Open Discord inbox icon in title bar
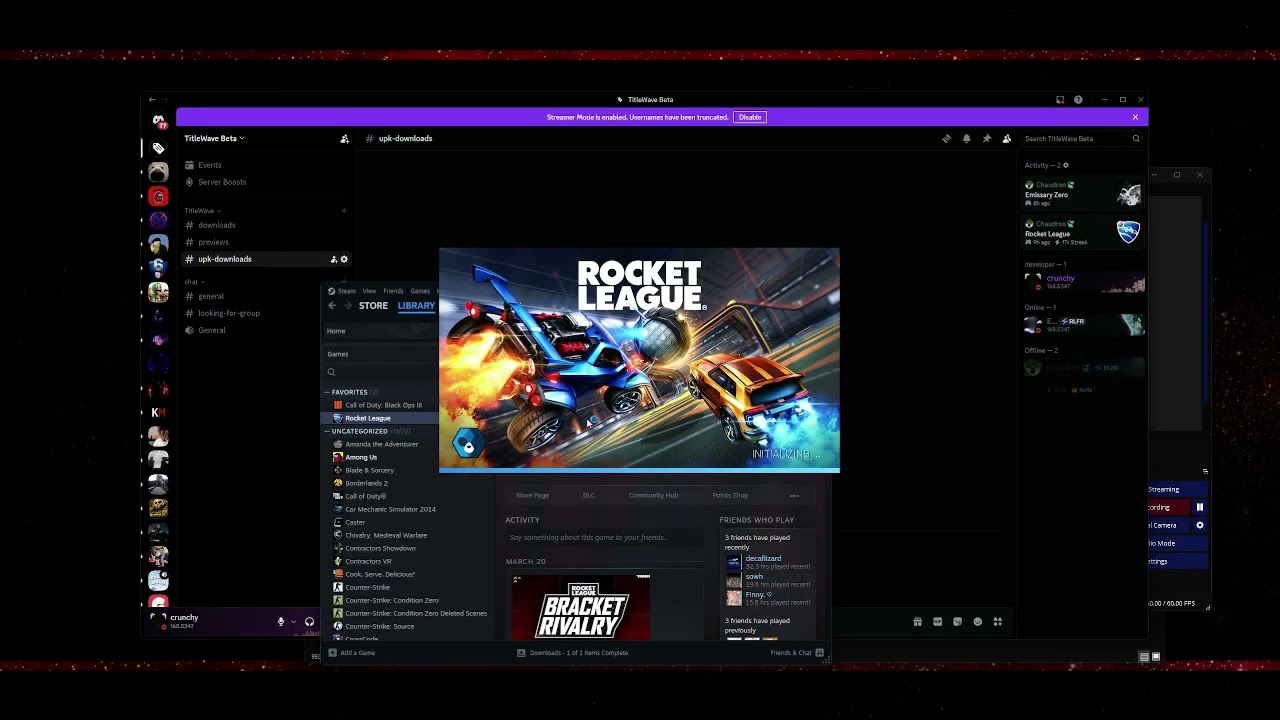Screen dimensions: 1280x720 1060,100
